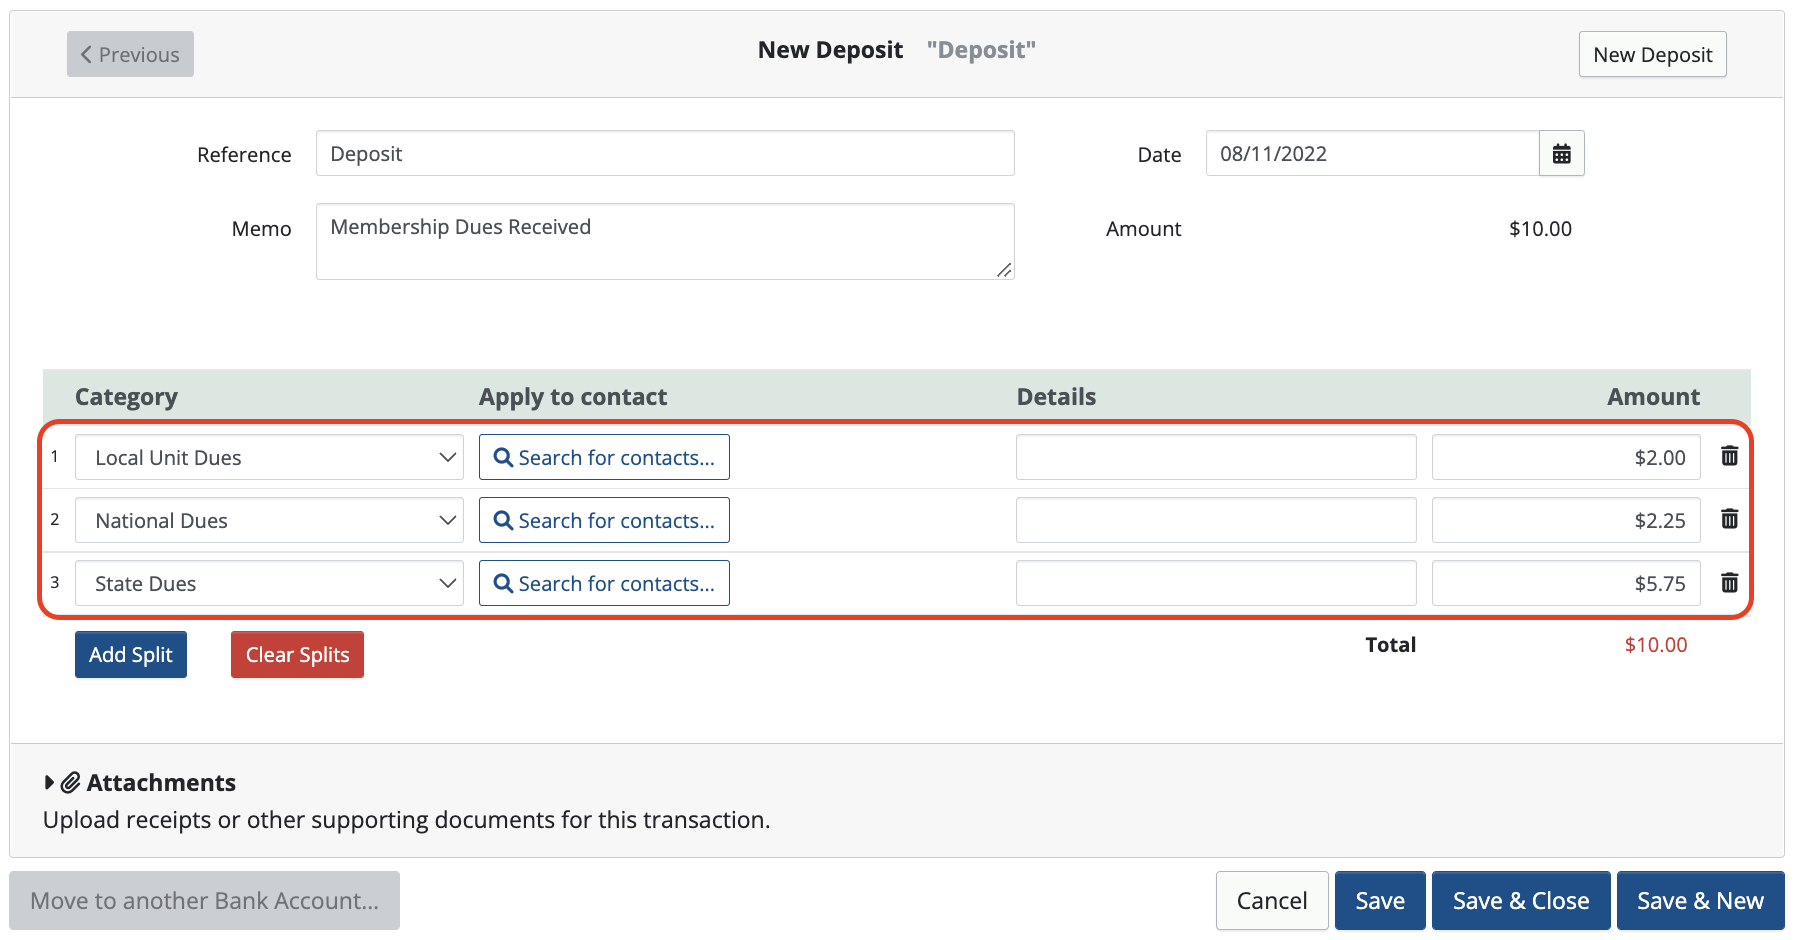The height and width of the screenshot is (940, 1794).
Task: Click the Details column header
Action: [1056, 397]
